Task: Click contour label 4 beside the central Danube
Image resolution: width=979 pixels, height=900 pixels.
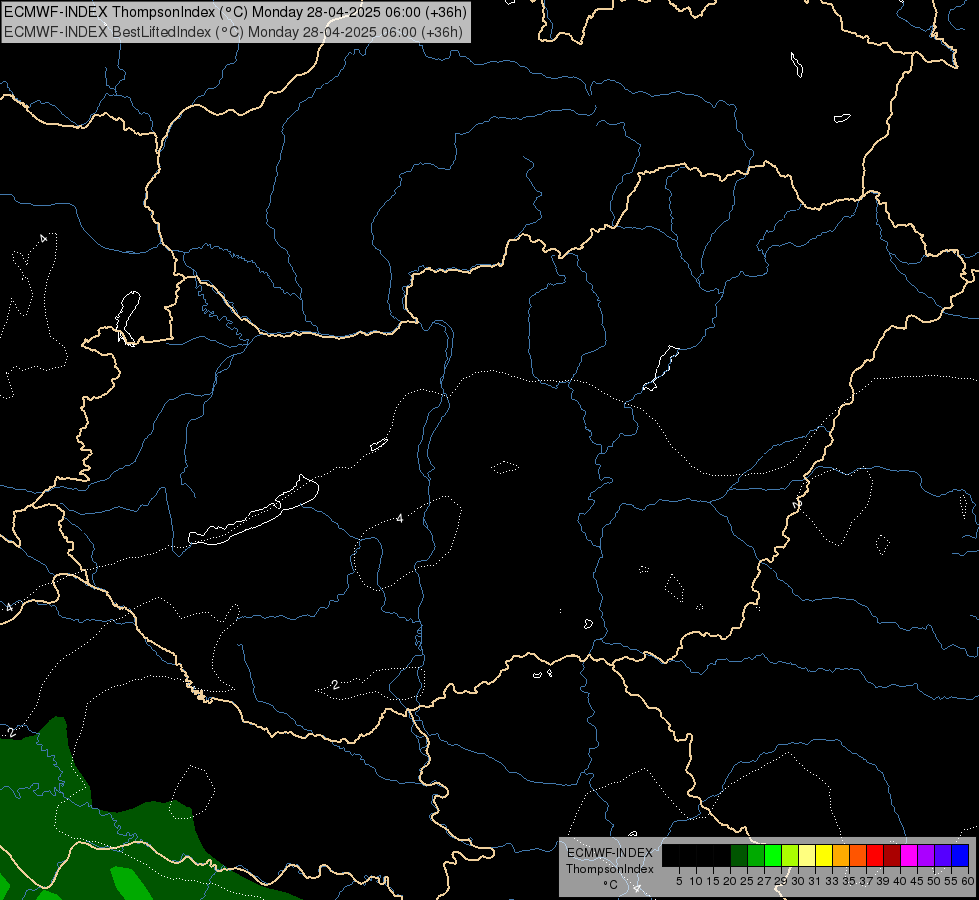Action: coord(400,518)
